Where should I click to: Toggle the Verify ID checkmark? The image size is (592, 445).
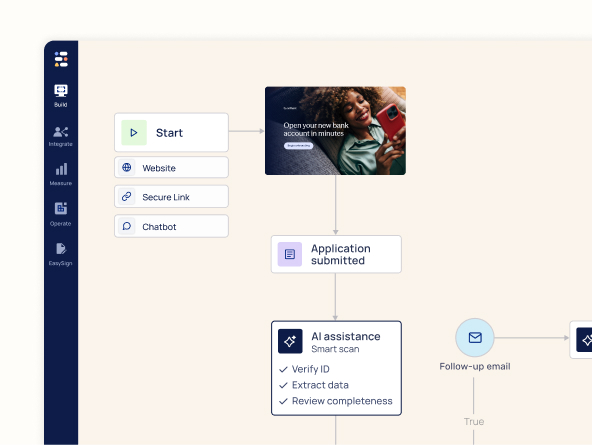coord(283,370)
